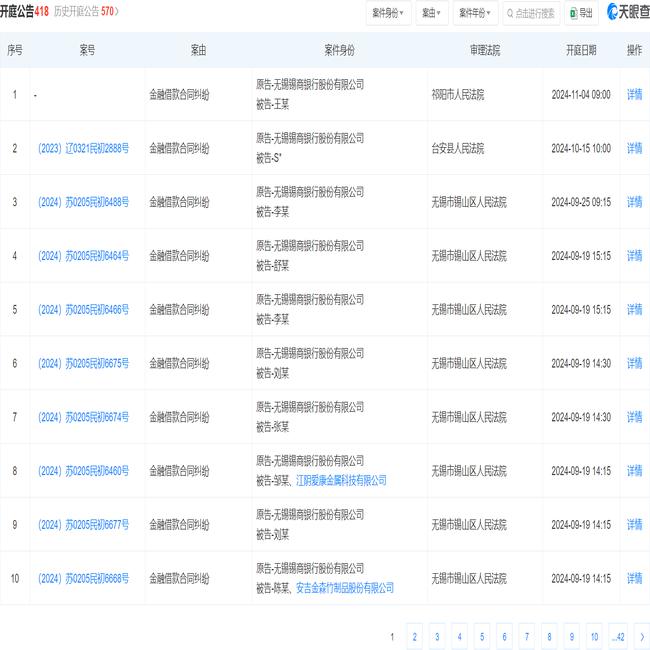Open case (2024)苏0205民初6488号
This screenshot has width=650, height=650.
tap(83, 202)
